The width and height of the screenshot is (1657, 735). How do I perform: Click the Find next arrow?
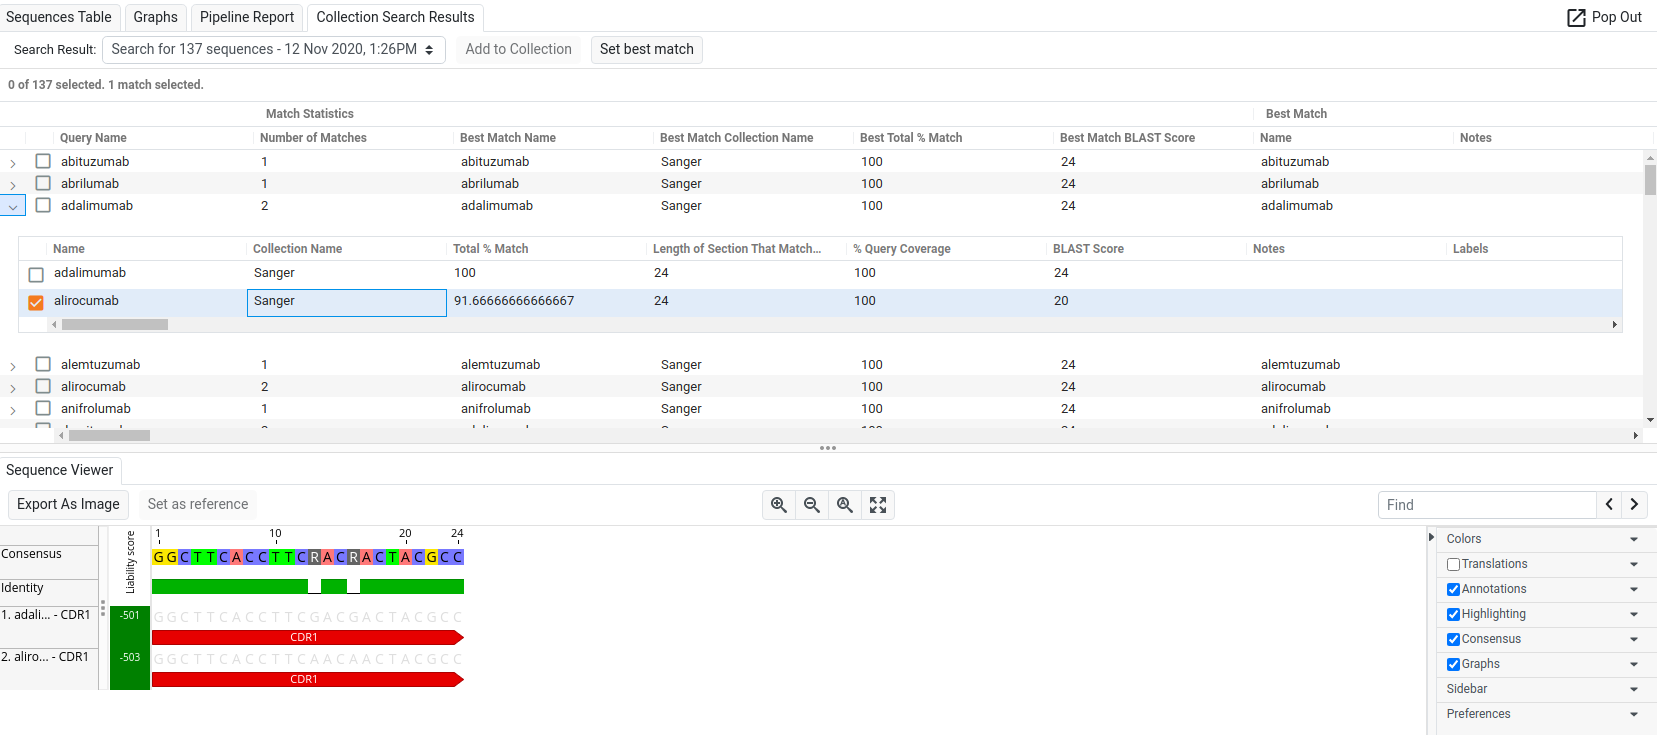tap(1634, 505)
